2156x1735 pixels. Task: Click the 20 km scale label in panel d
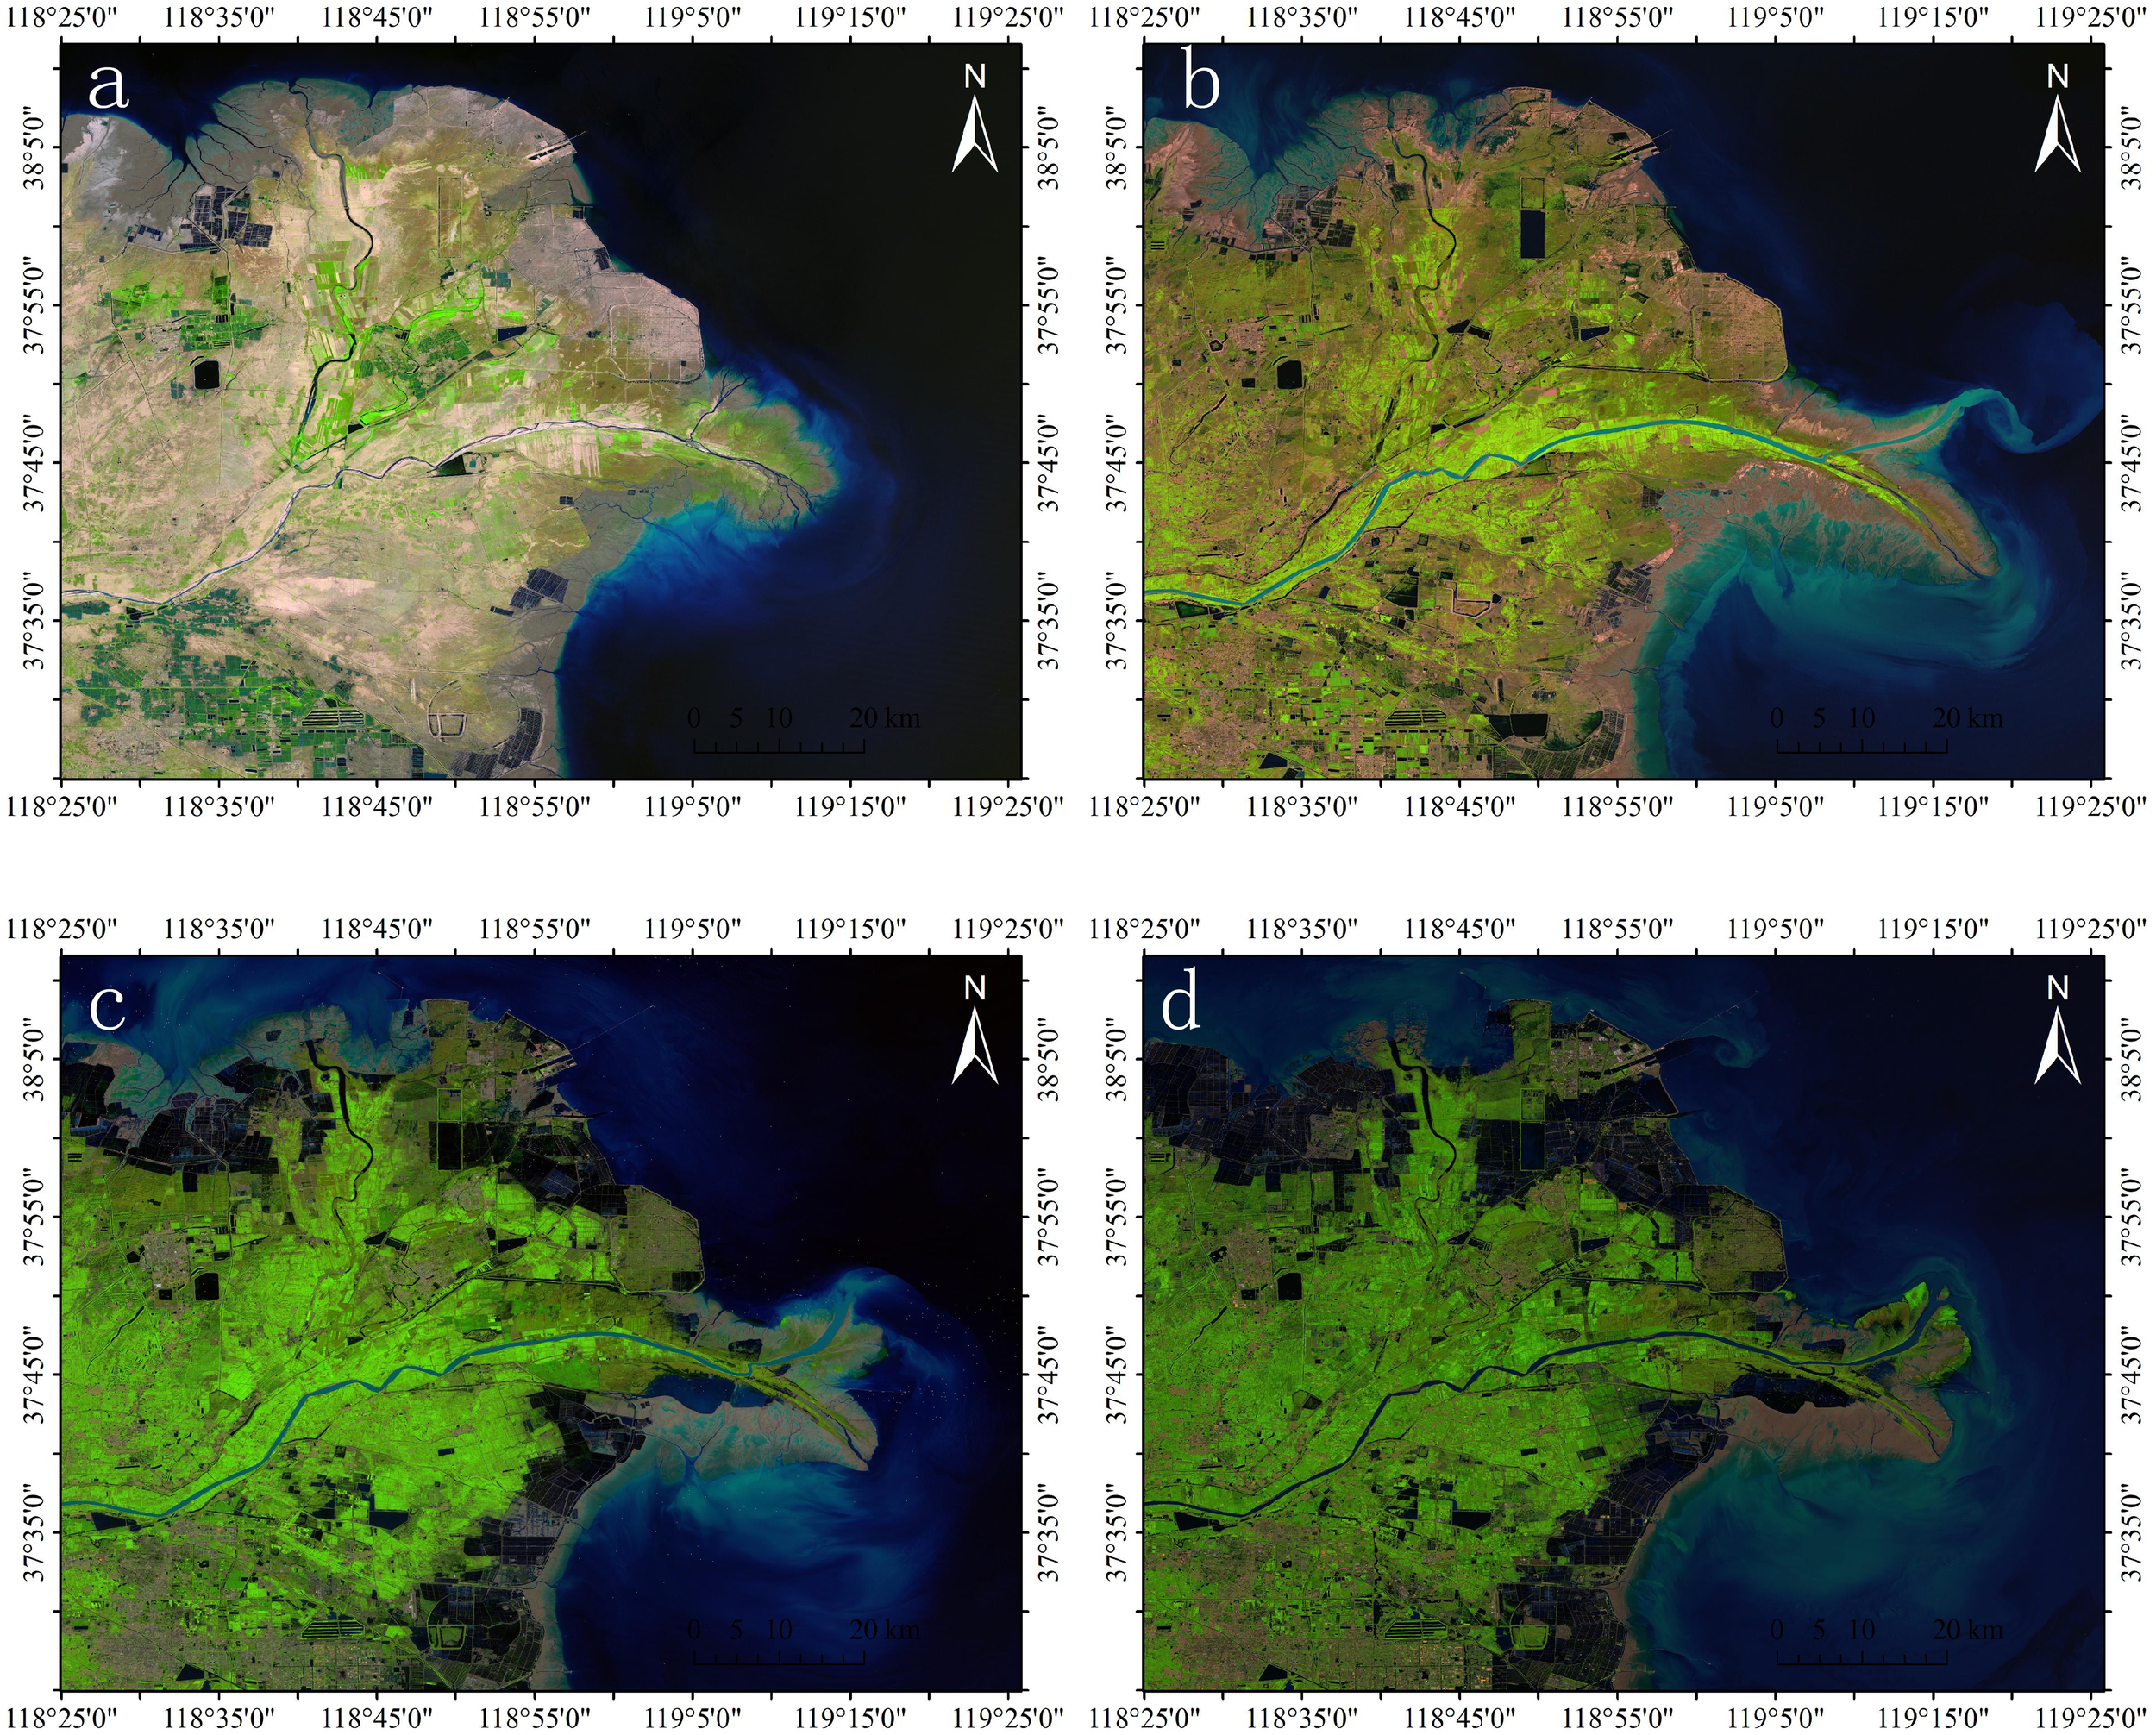[x=1967, y=1630]
